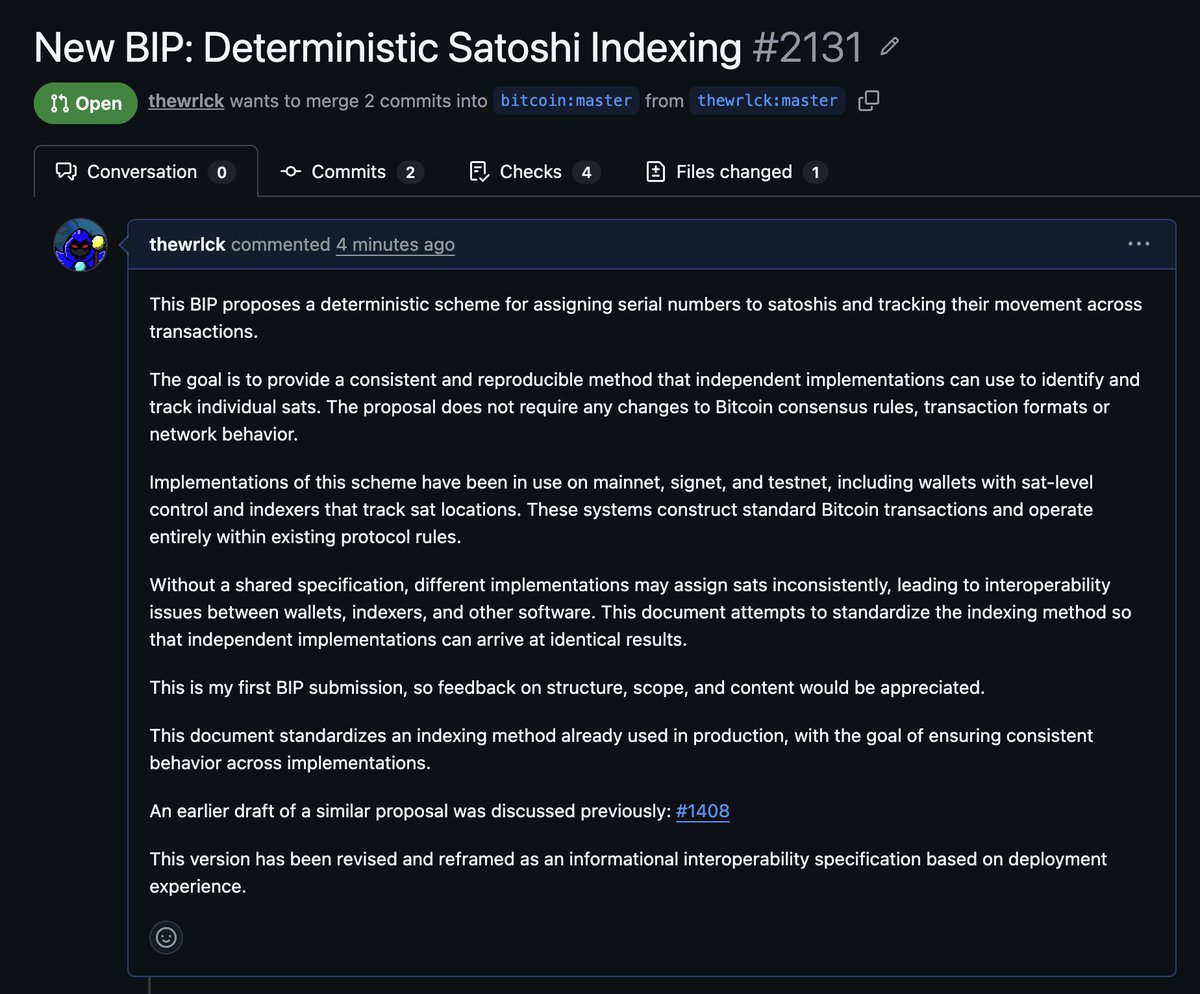Switch to the Checks tab
Screen dimensions: 1200x994
click(x=535, y=172)
